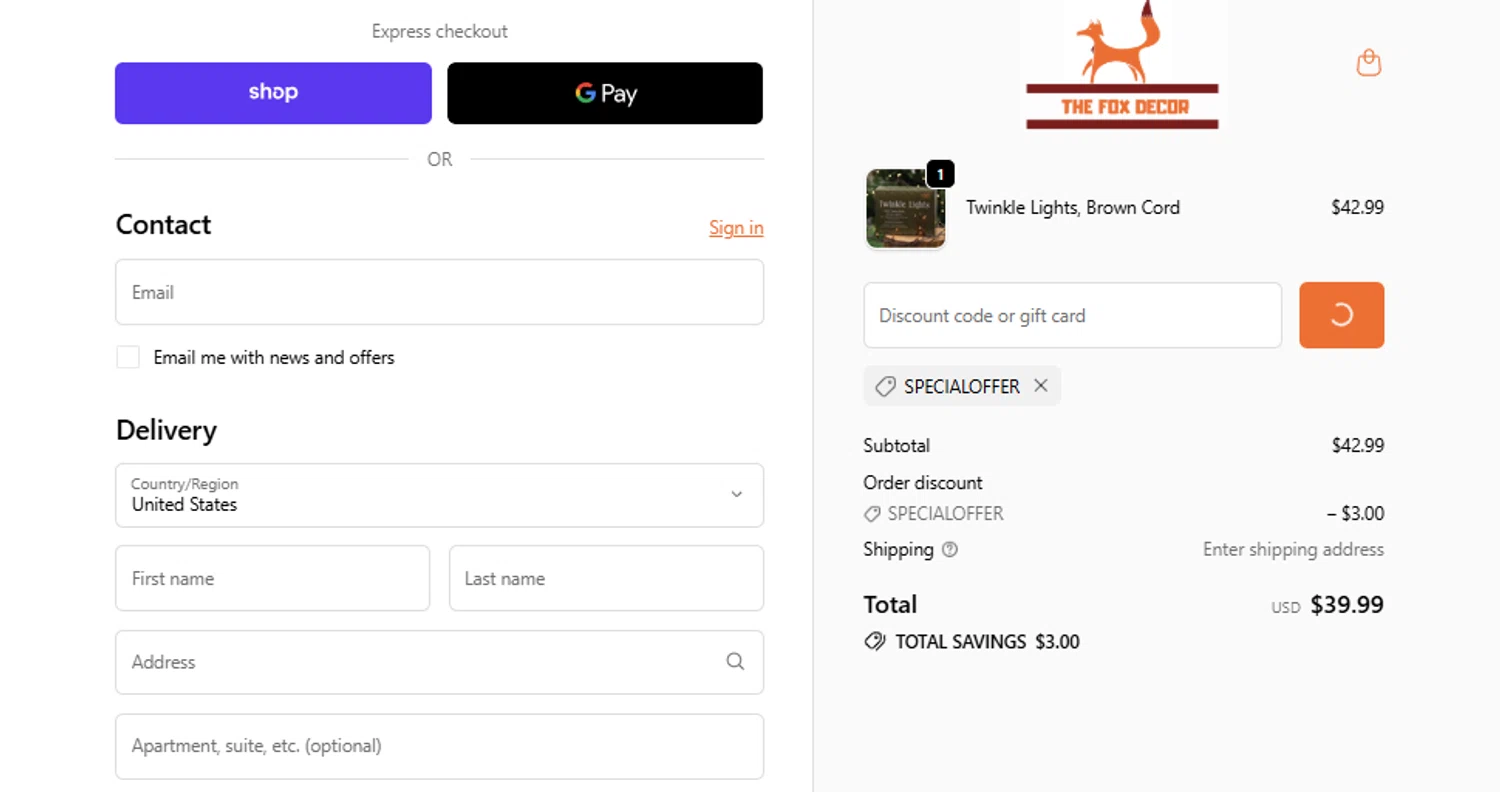Focus the Email input field
Viewport: 1500px width, 792px height.
pos(440,292)
